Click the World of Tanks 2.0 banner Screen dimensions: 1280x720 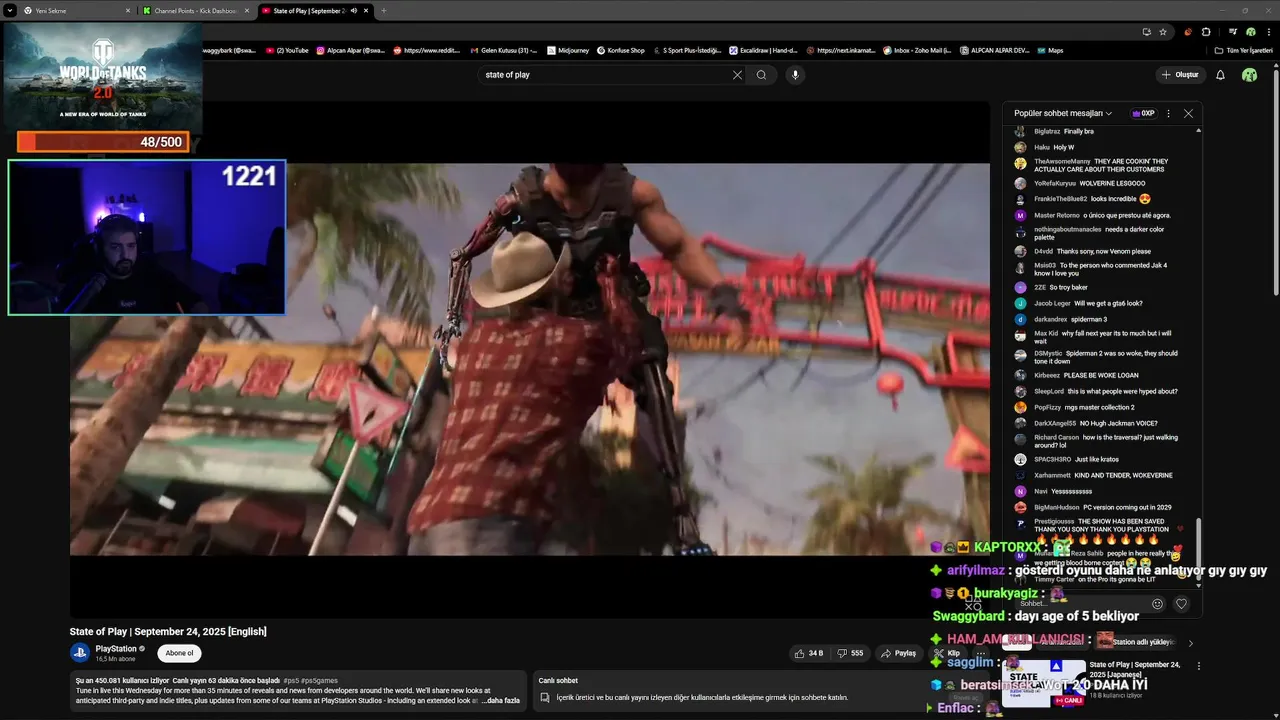click(x=102, y=76)
